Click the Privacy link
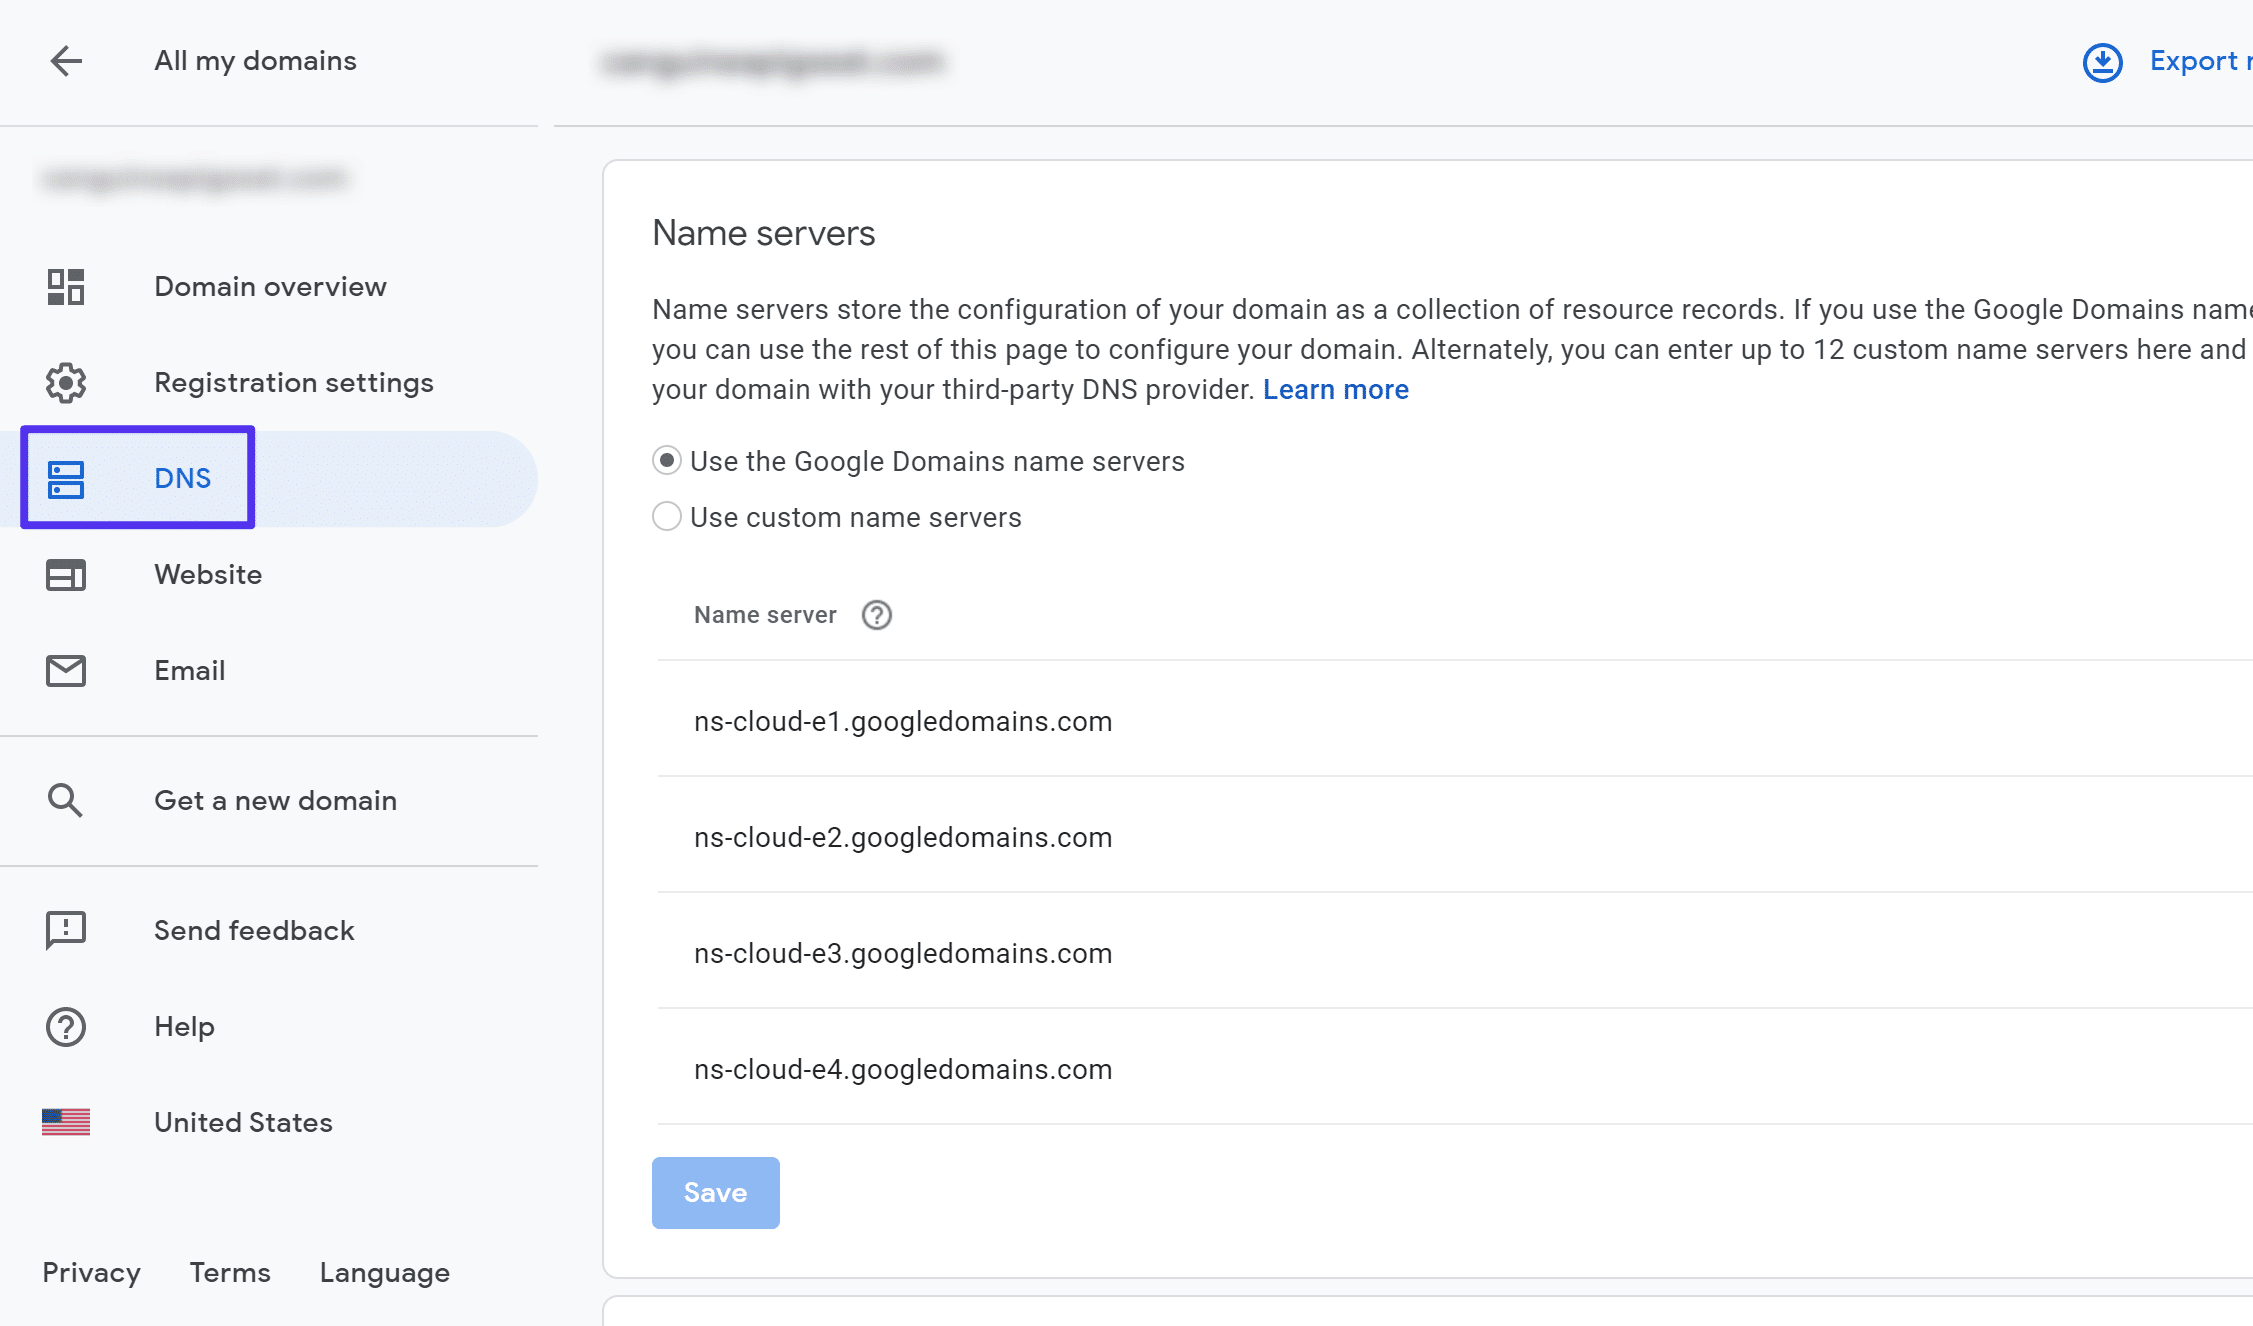The width and height of the screenshot is (2253, 1326). [92, 1271]
